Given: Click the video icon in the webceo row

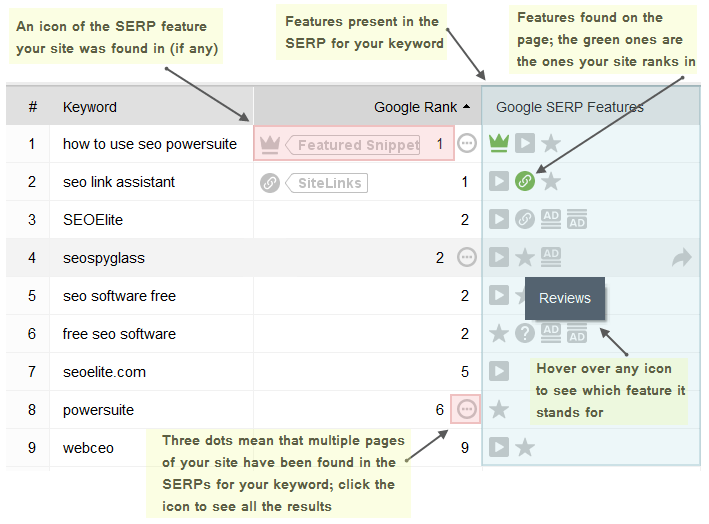Looking at the screenshot, I should [499, 447].
